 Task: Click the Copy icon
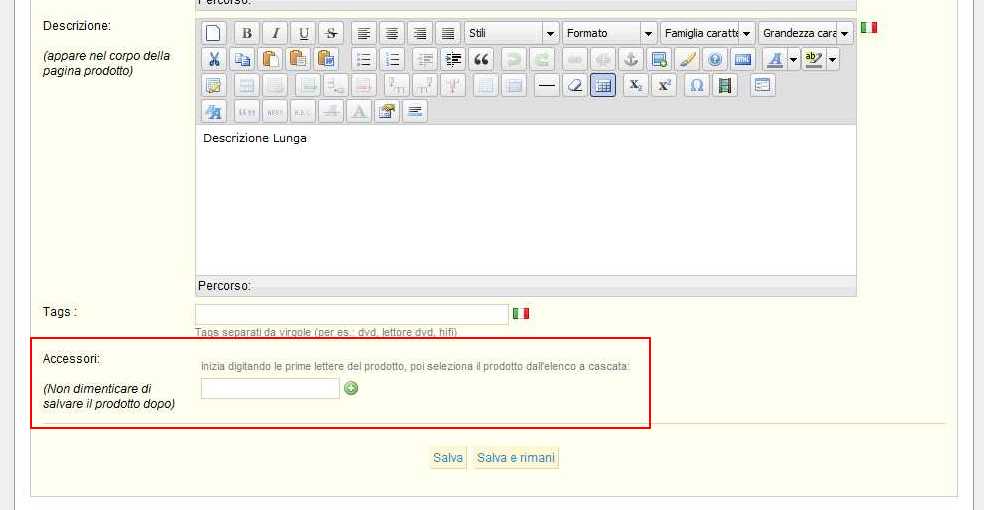[242, 60]
